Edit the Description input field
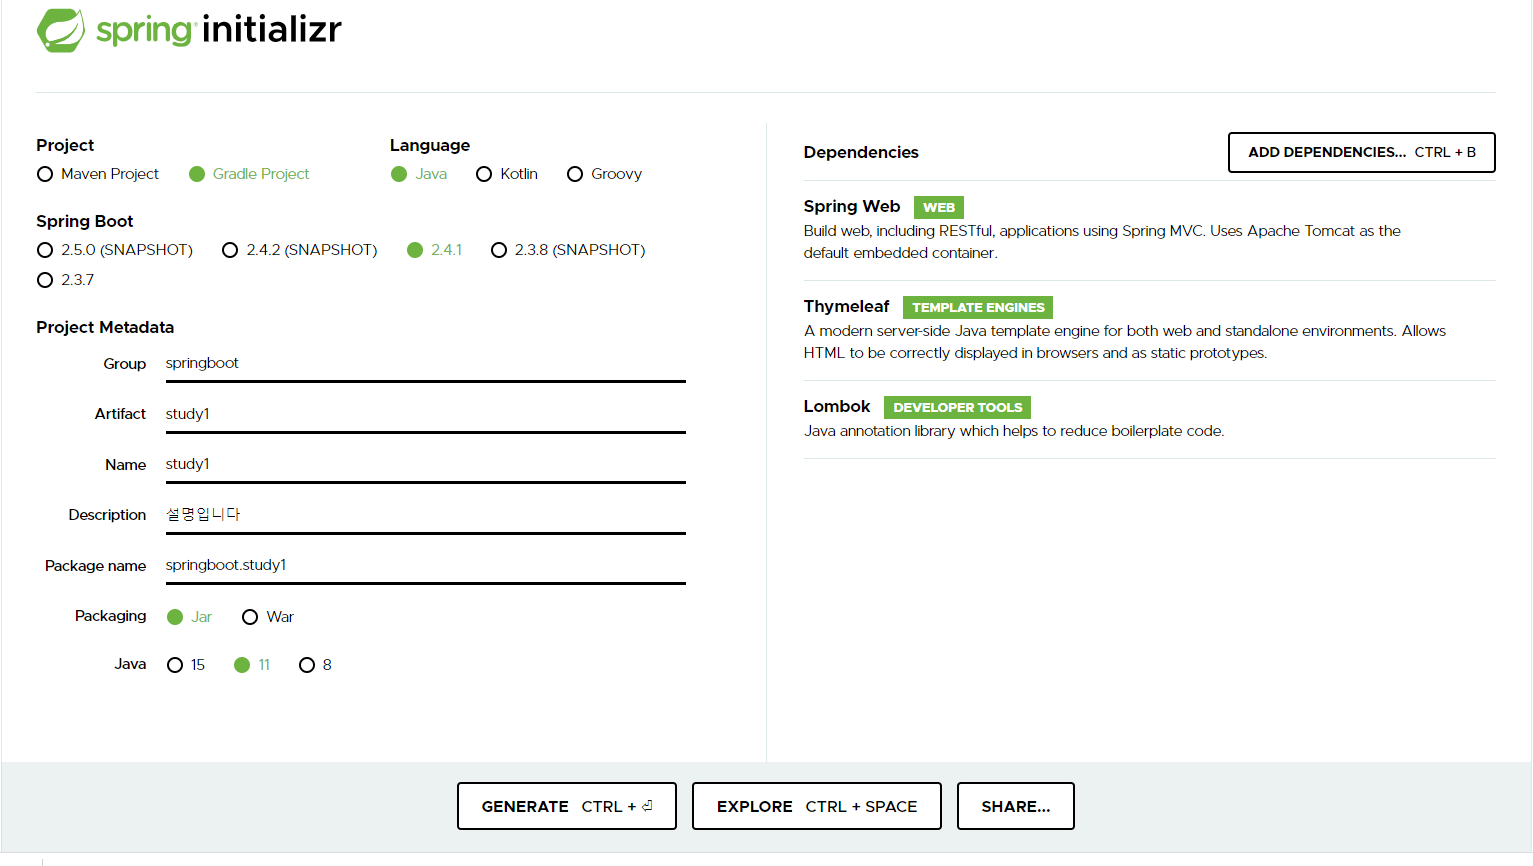This screenshot has width=1533, height=866. tap(425, 515)
